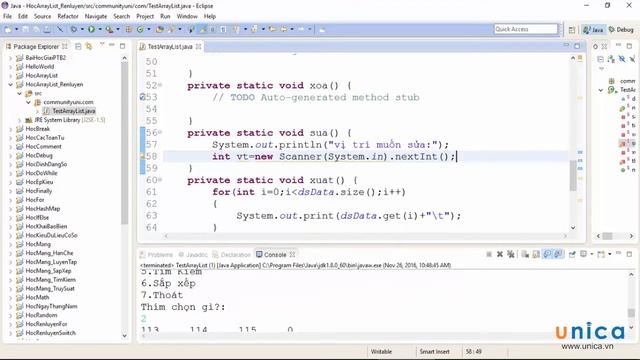Open the Open Perspective icon
This screenshot has width=640, height=360.
[x=572, y=30]
